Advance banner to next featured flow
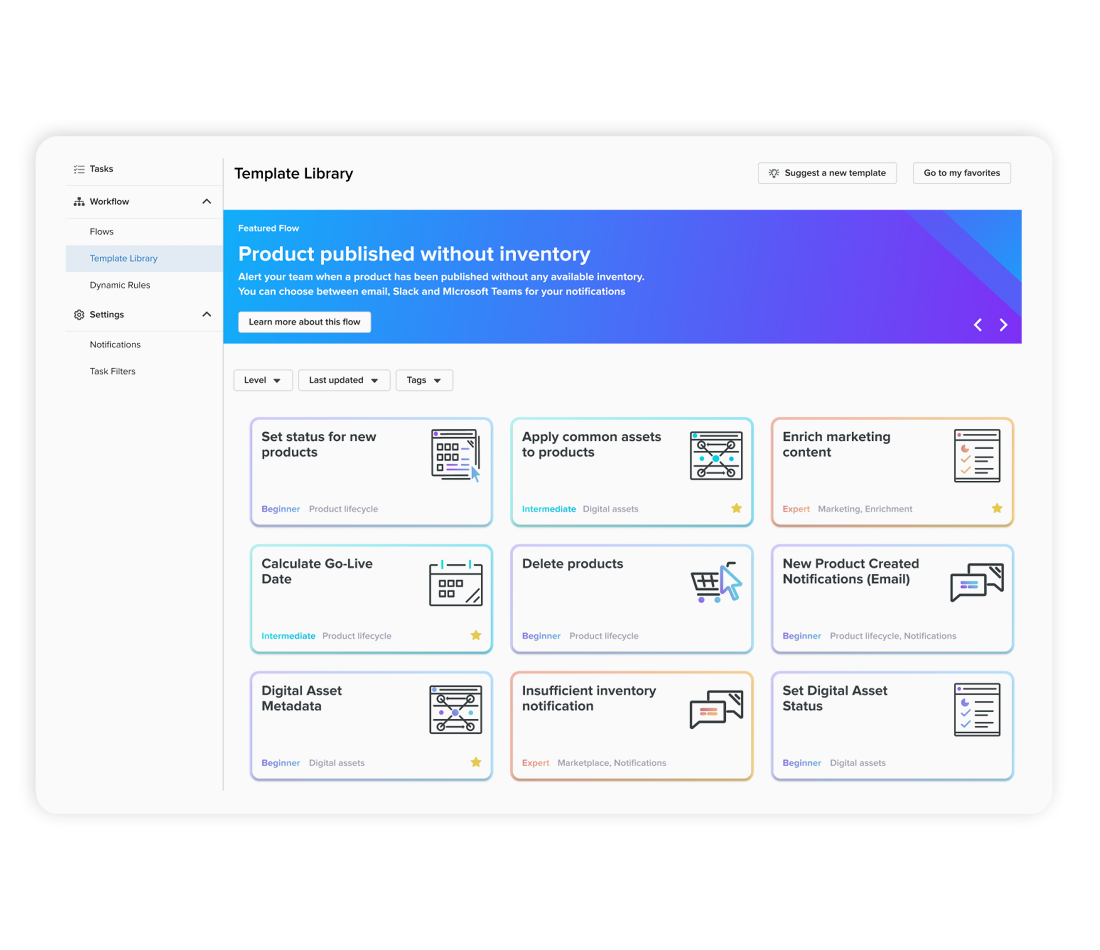1100x950 pixels. click(1003, 325)
